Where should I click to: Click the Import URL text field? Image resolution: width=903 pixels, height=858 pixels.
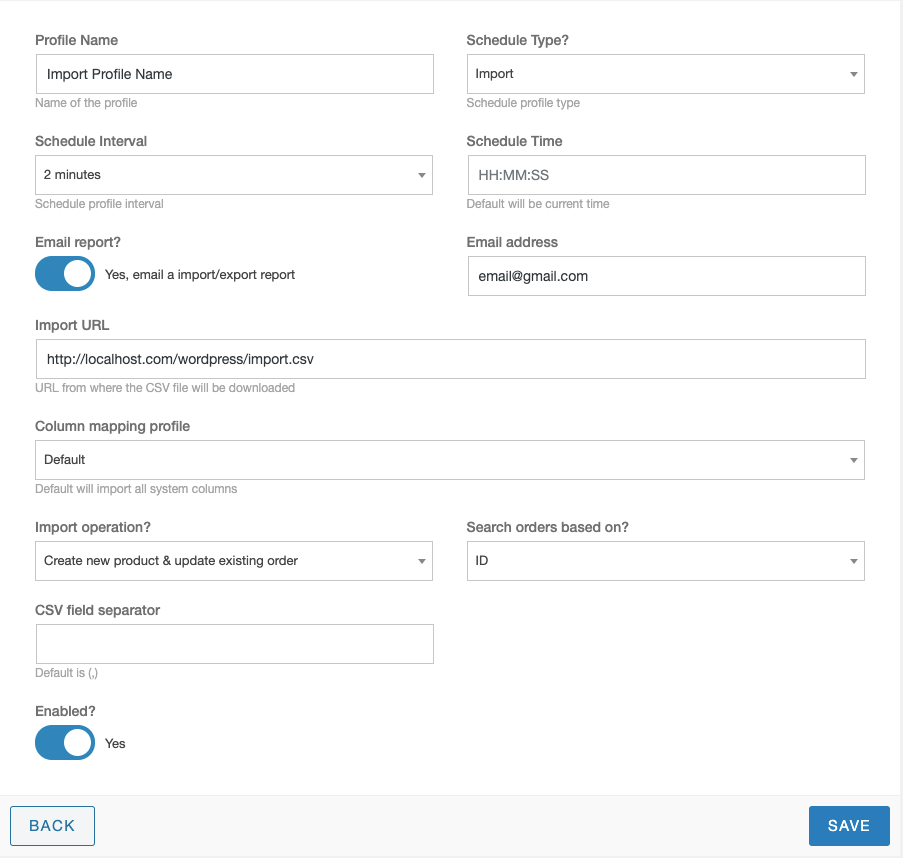click(451, 359)
